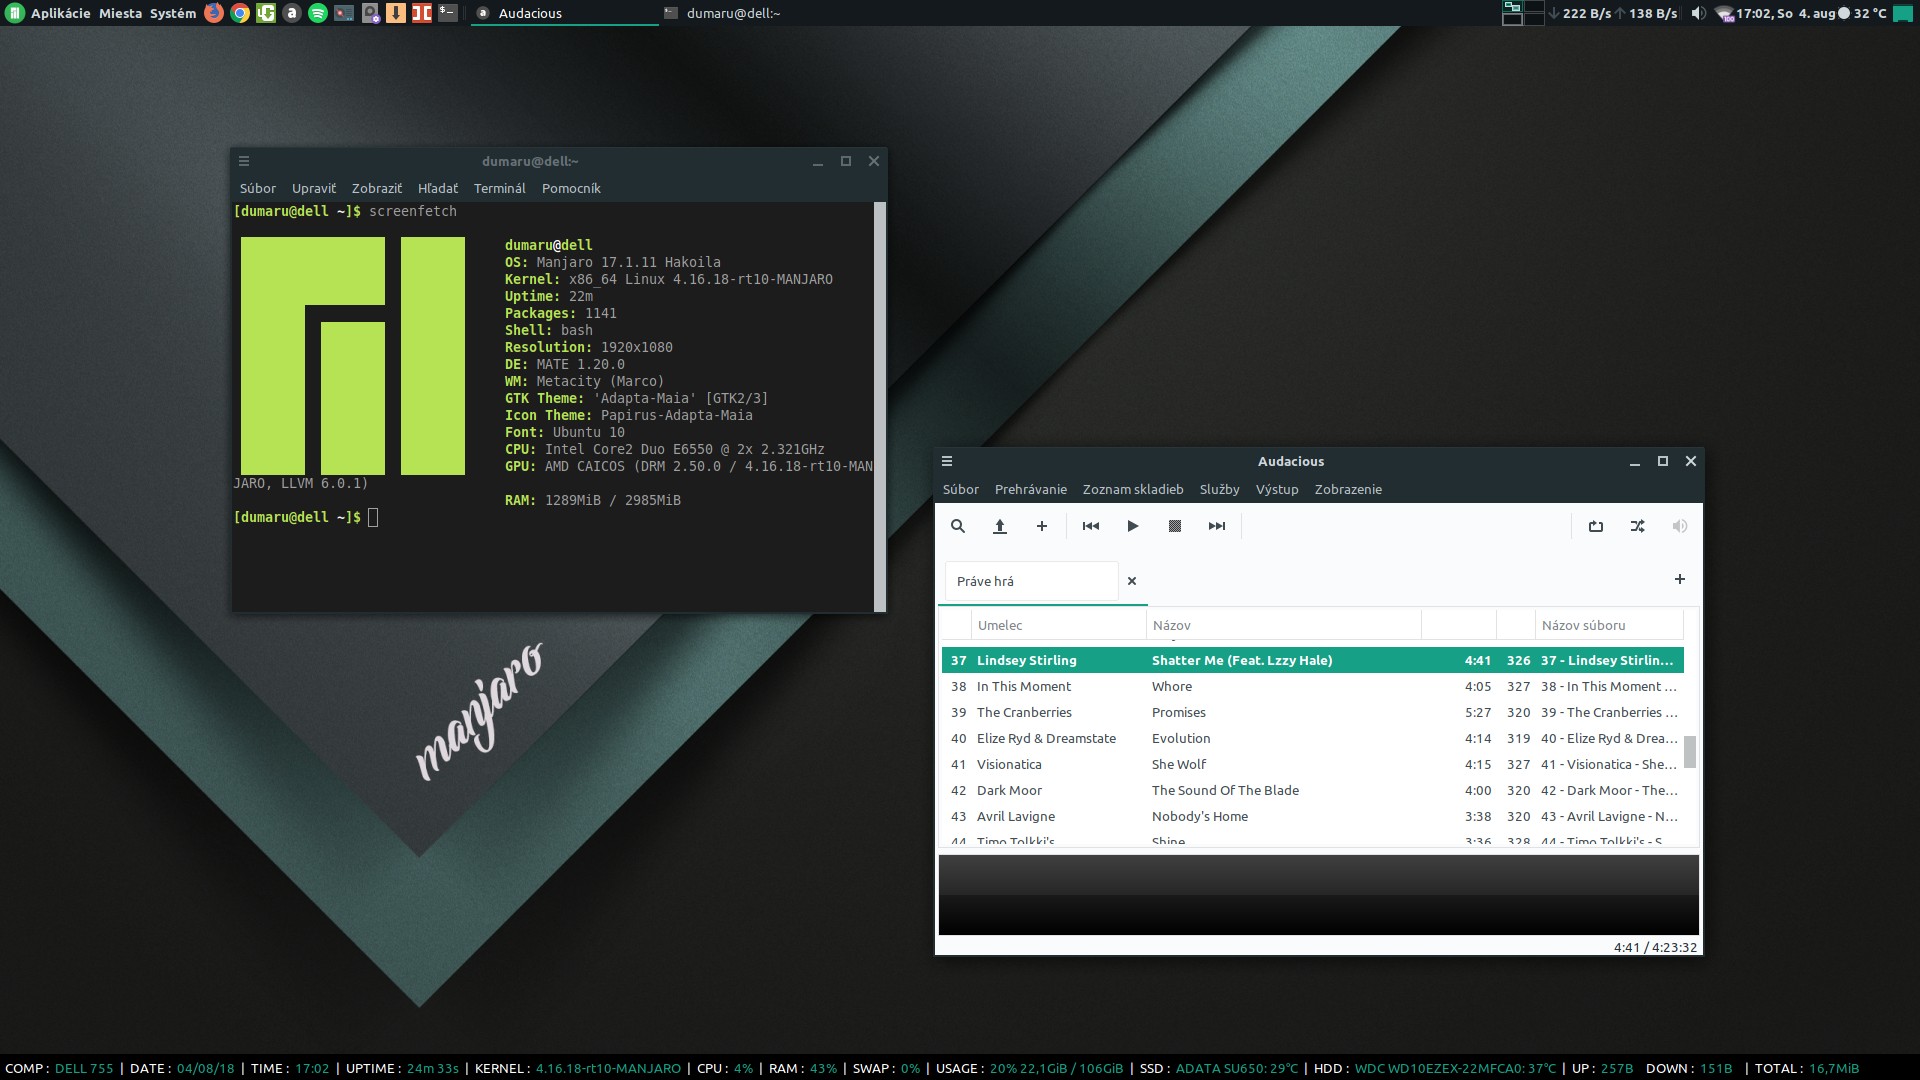1920x1080 pixels.
Task: Open Audacious window hamburger menu
Action: (x=947, y=461)
